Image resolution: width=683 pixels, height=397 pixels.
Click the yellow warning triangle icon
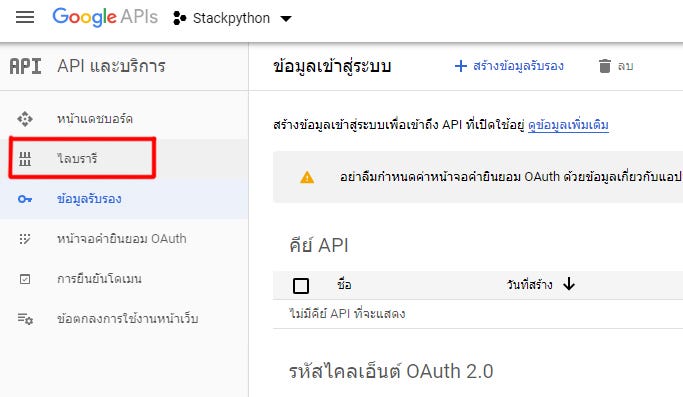click(x=307, y=177)
